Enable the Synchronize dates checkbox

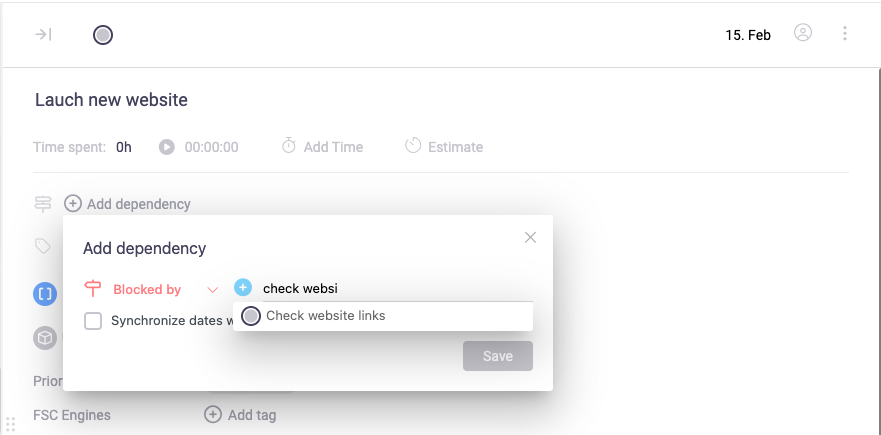[93, 321]
